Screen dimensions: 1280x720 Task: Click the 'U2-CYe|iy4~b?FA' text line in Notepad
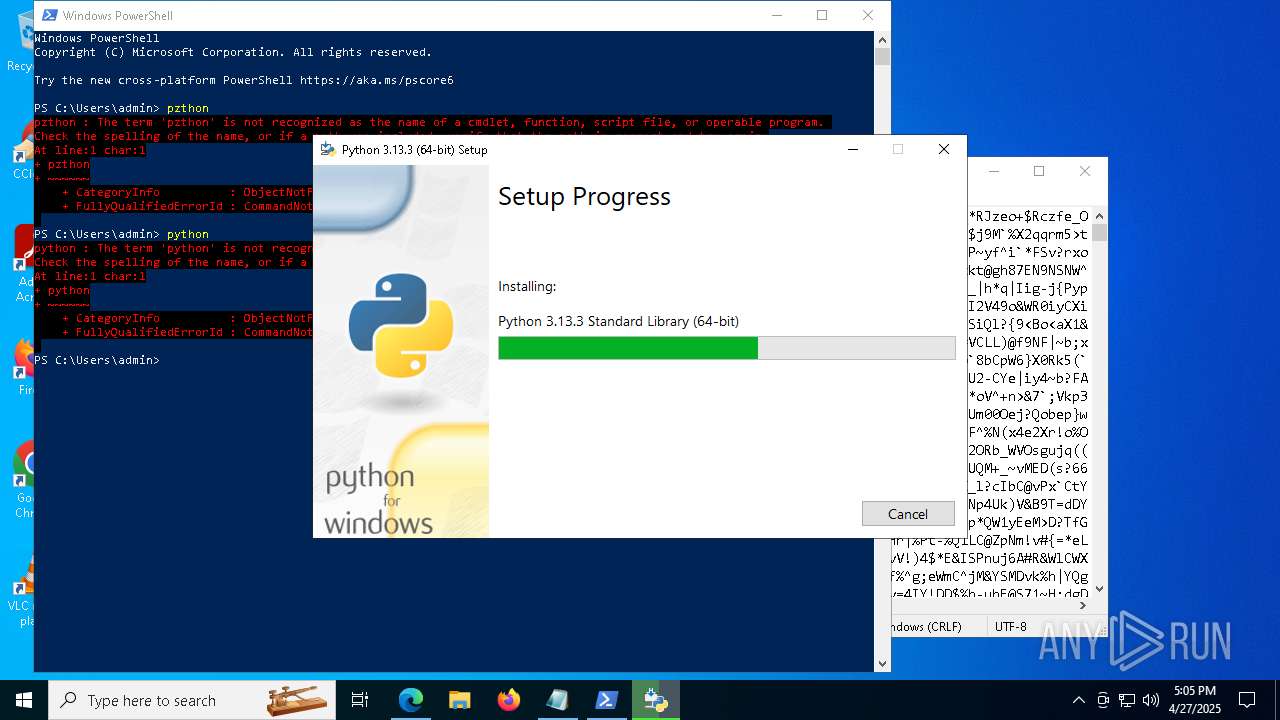tap(1028, 378)
